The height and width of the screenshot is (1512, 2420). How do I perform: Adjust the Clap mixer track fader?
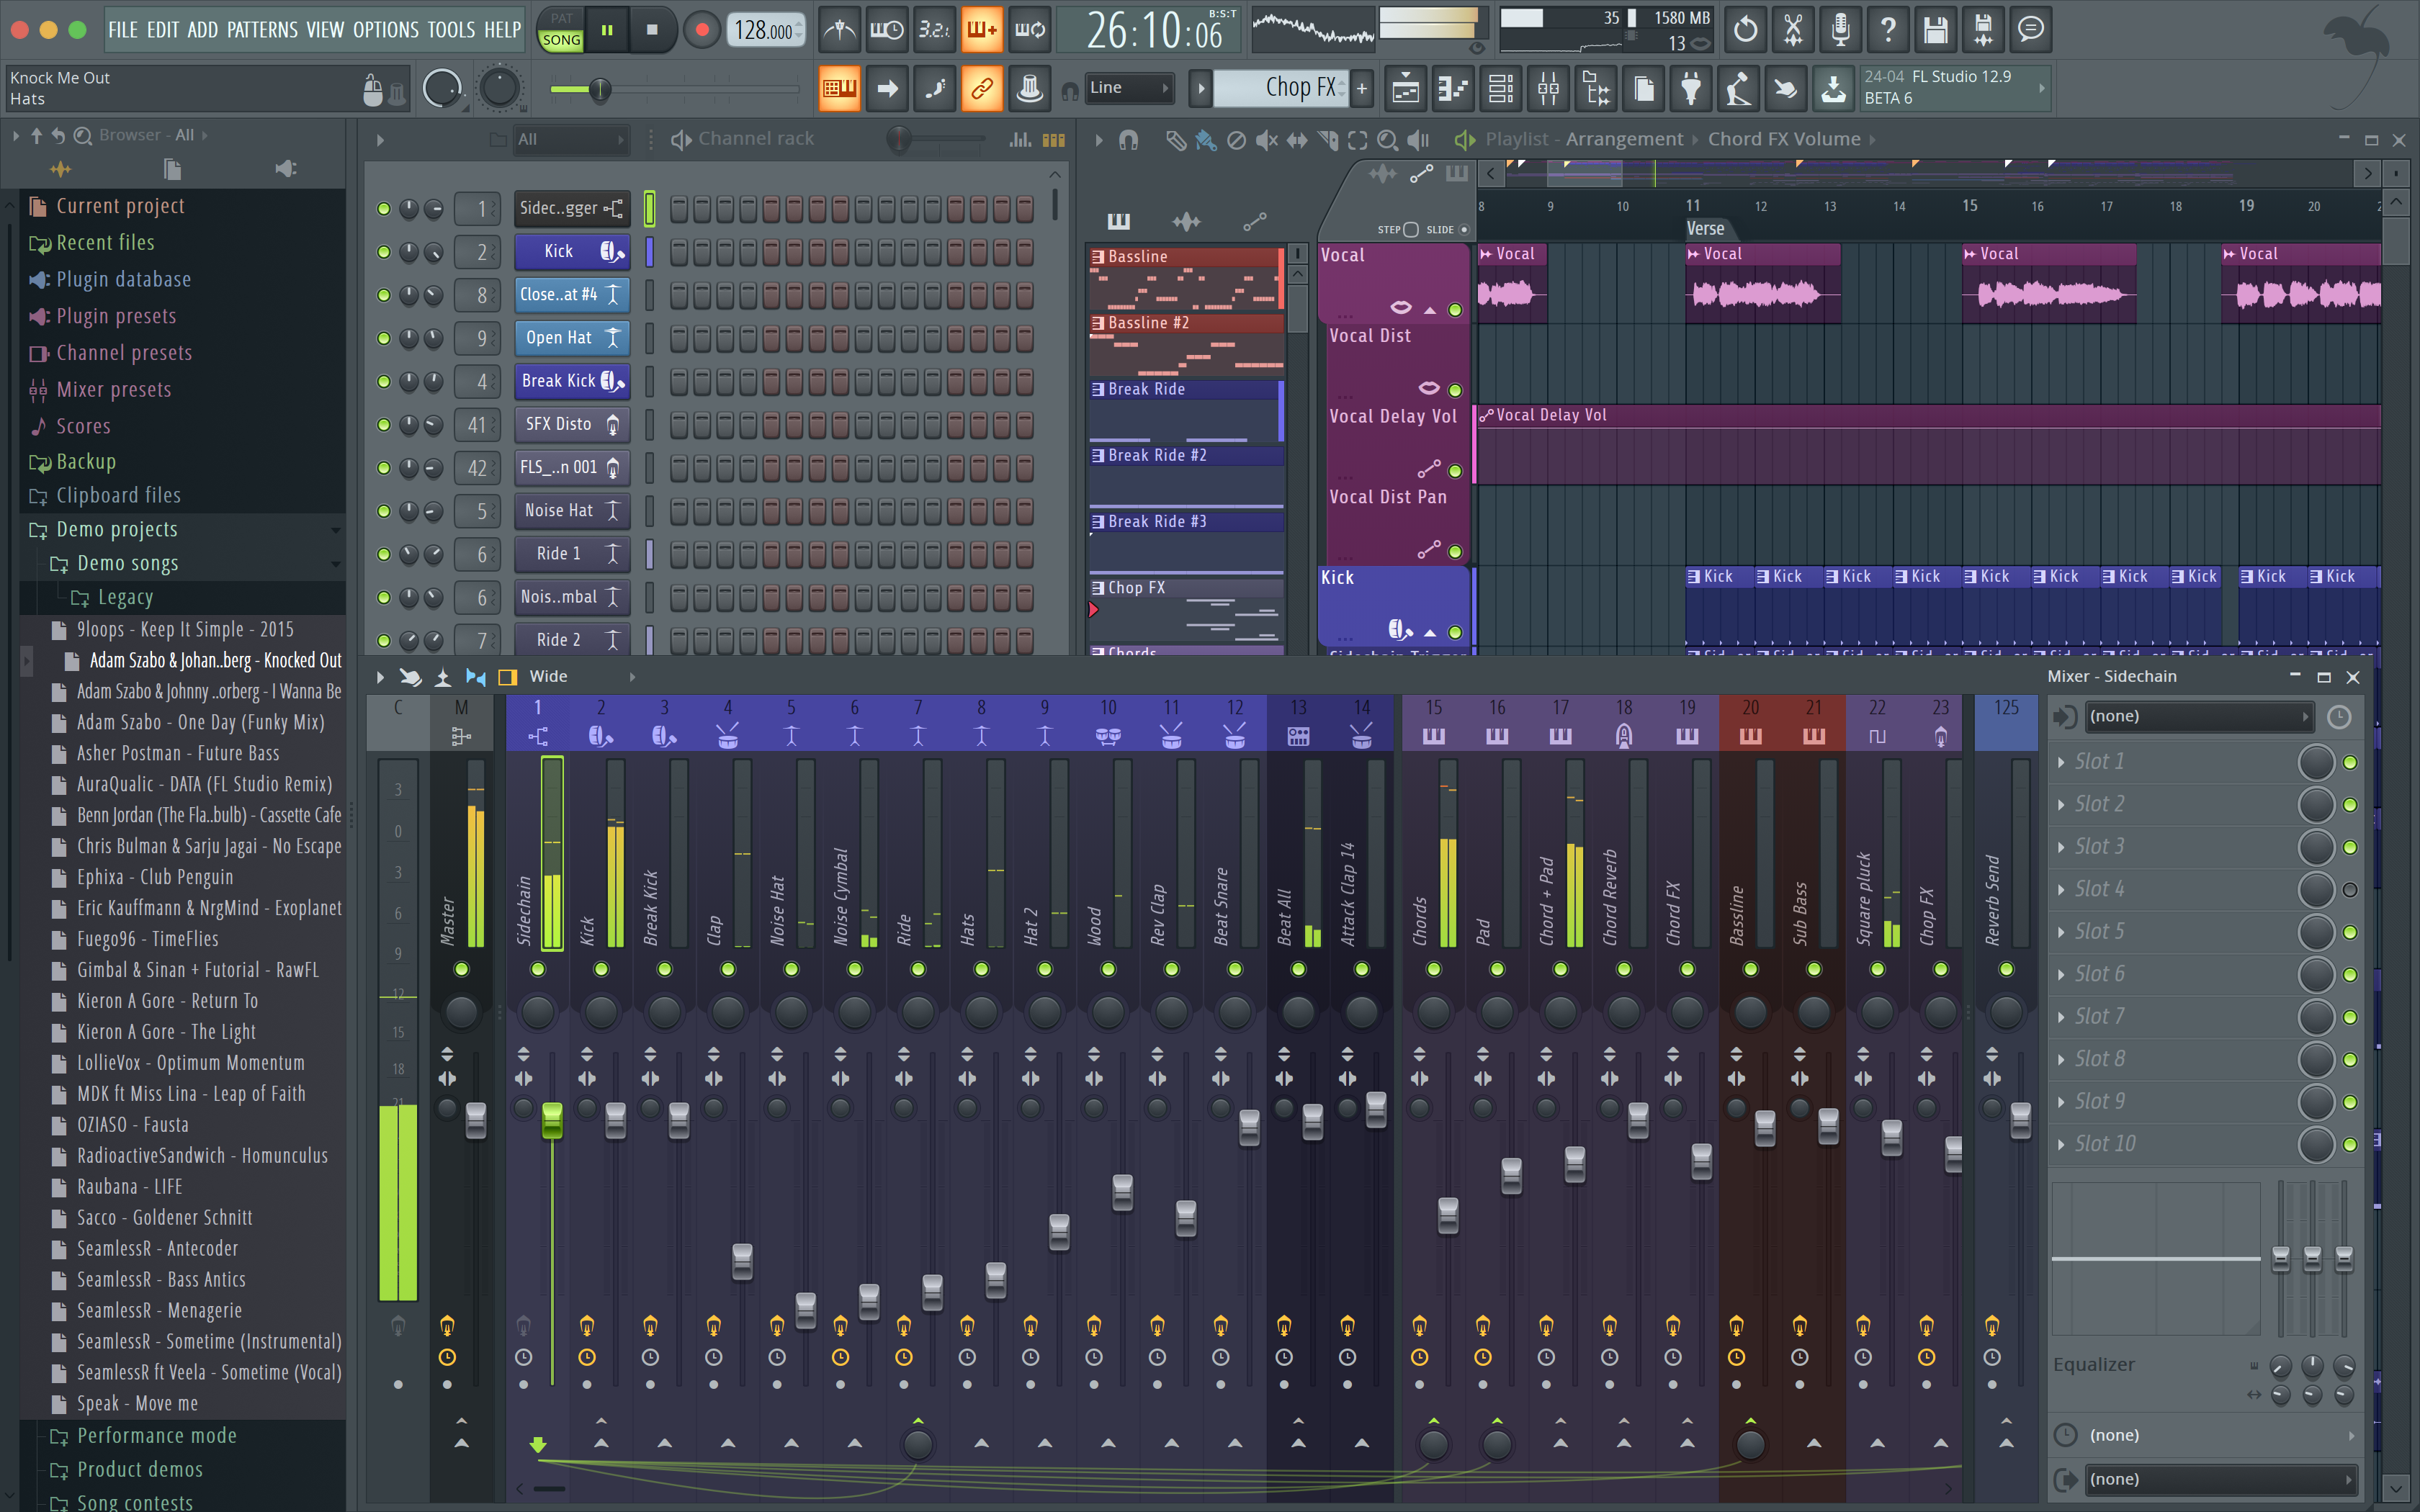[x=742, y=1261]
